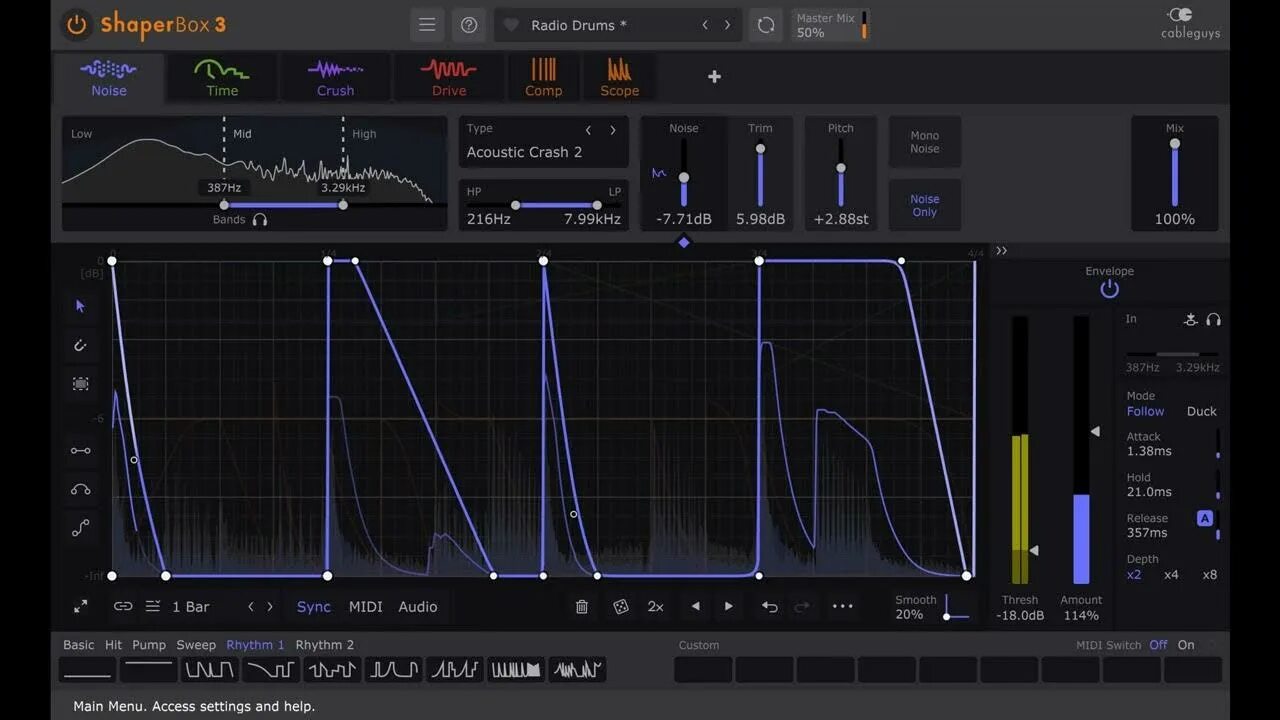Click the Pitch slider

[x=841, y=172]
